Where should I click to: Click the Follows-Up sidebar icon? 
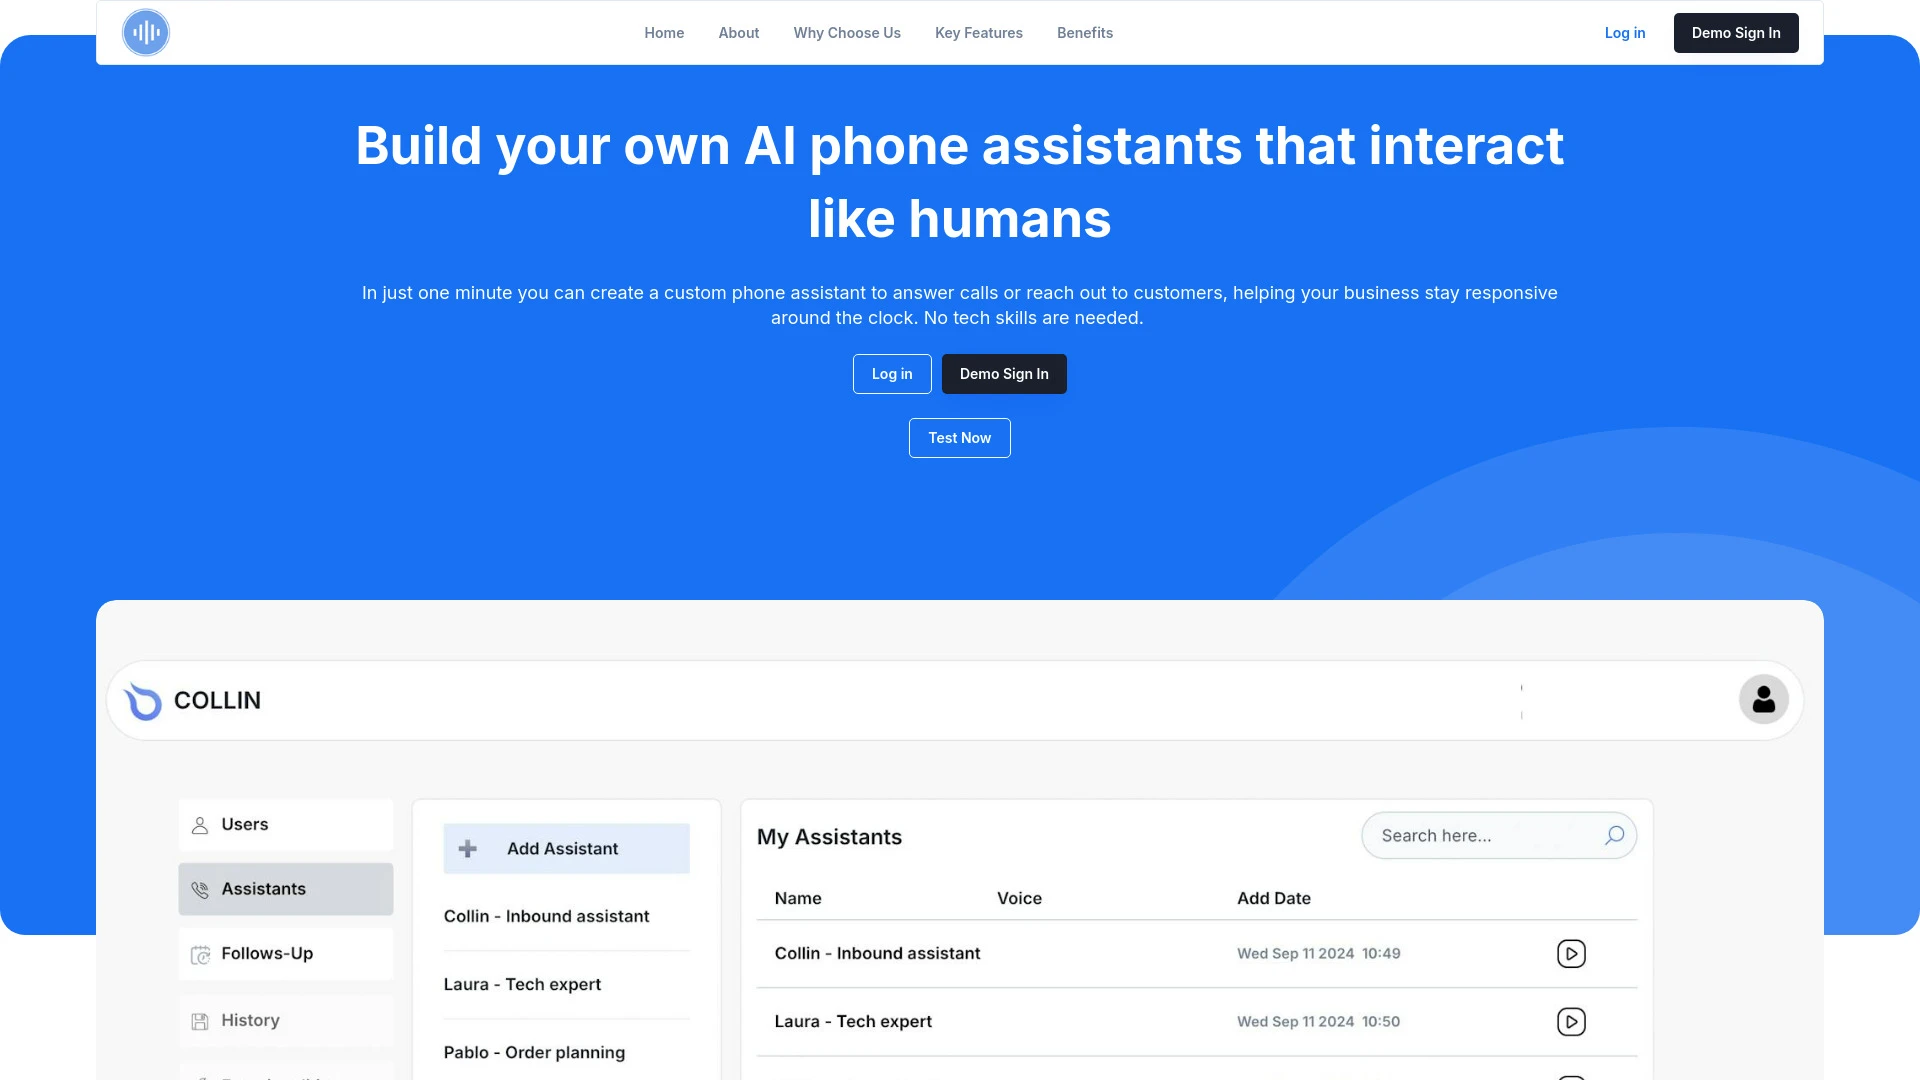pos(200,953)
